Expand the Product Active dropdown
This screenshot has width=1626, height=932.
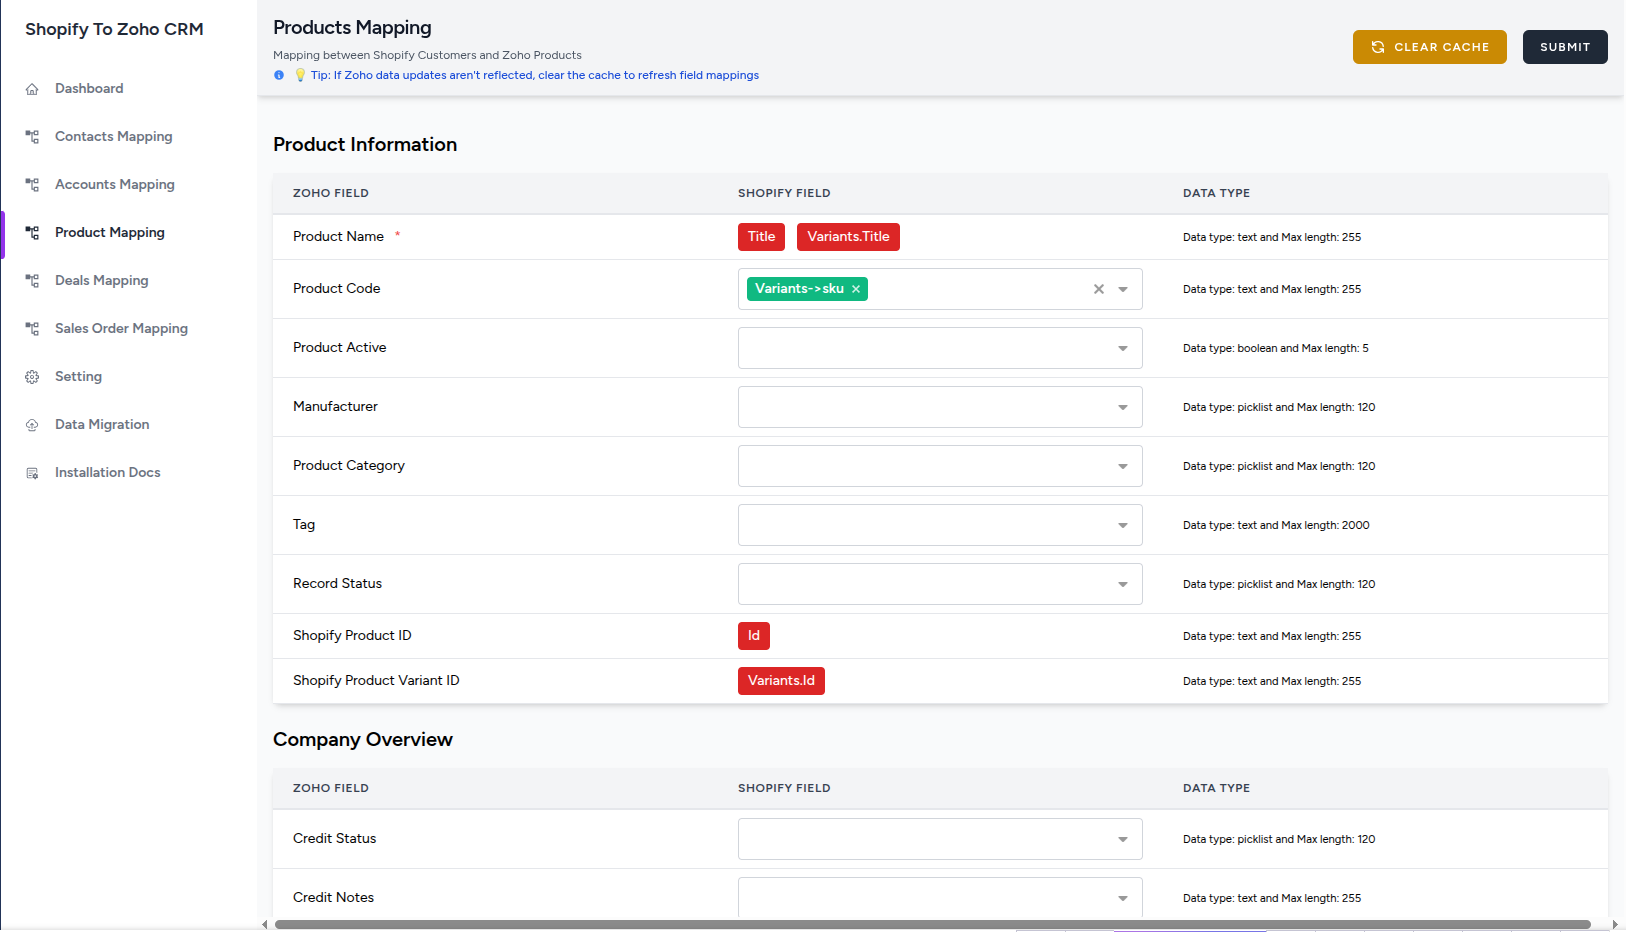1122,348
